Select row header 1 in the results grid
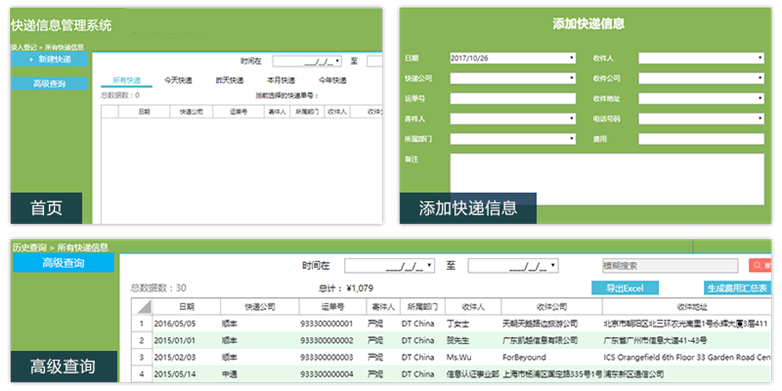The image size is (782, 391). pos(142,324)
